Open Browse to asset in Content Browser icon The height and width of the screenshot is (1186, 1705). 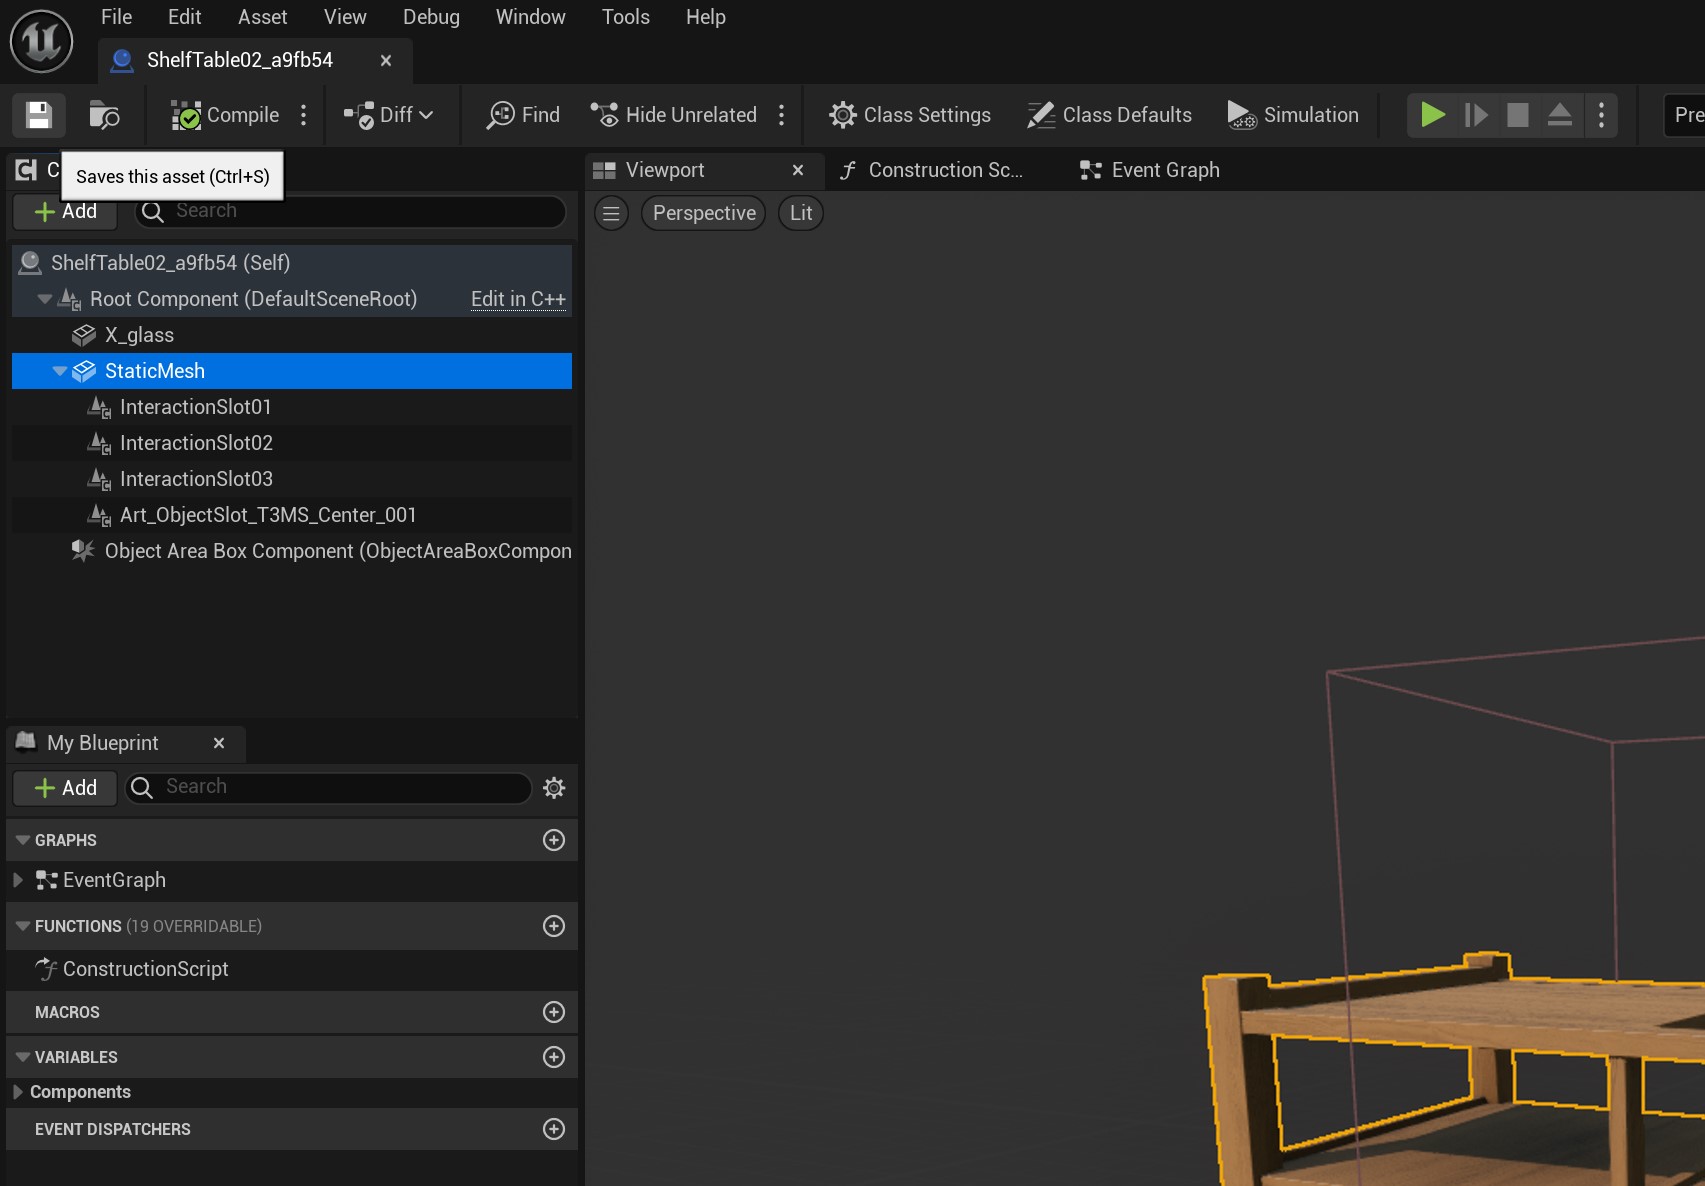(104, 115)
